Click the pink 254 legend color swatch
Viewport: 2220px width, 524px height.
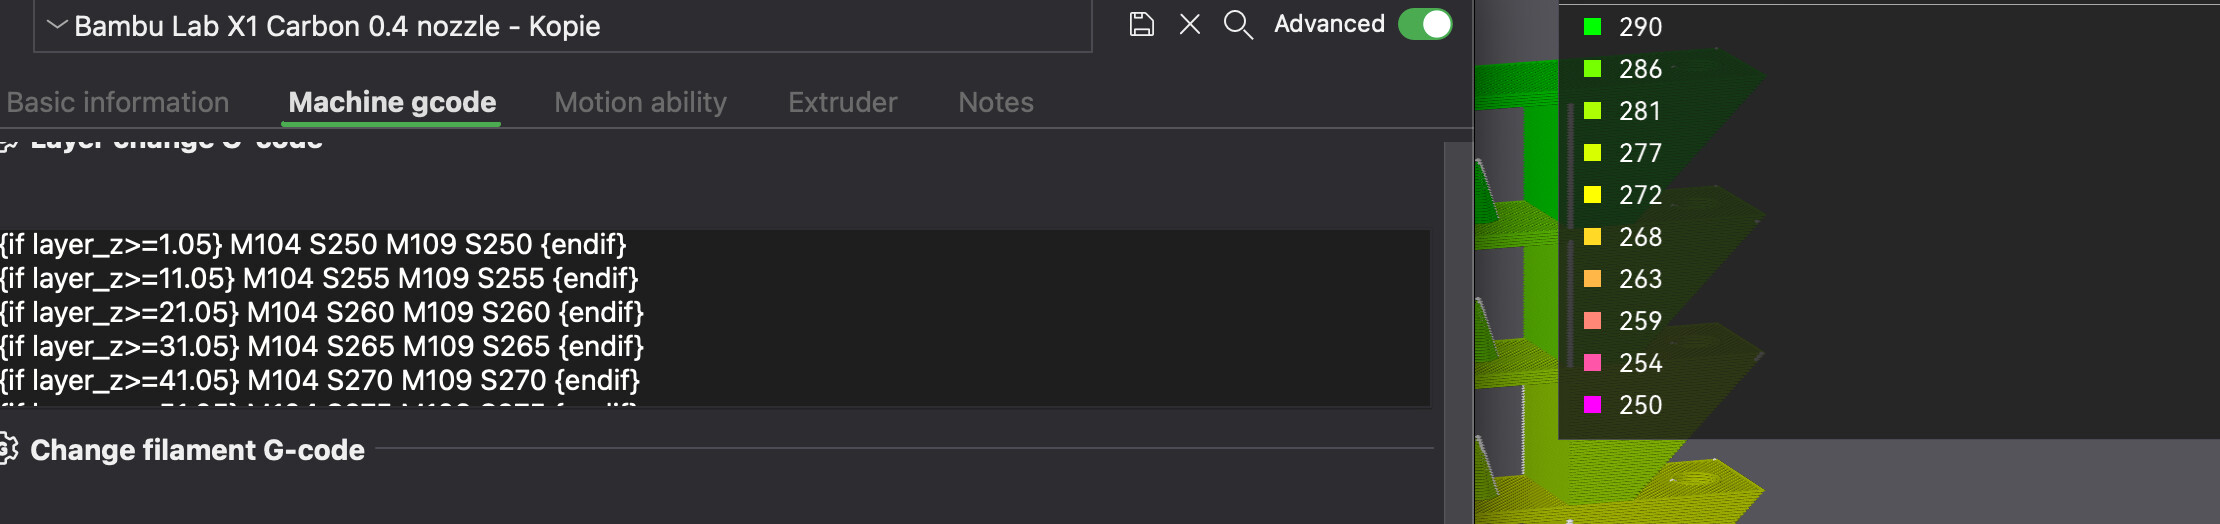pos(1593,363)
